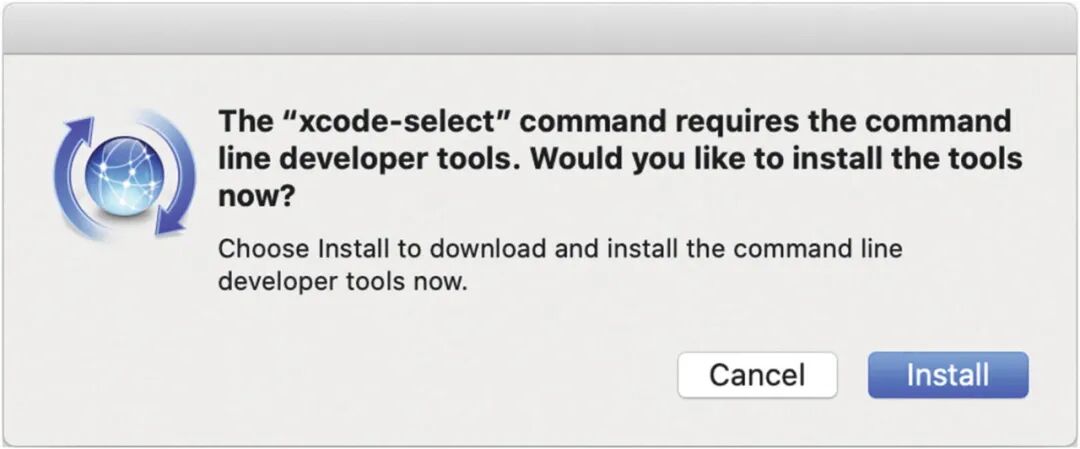Click the Install button
Image resolution: width=1080 pixels, height=449 pixels.
(x=947, y=375)
